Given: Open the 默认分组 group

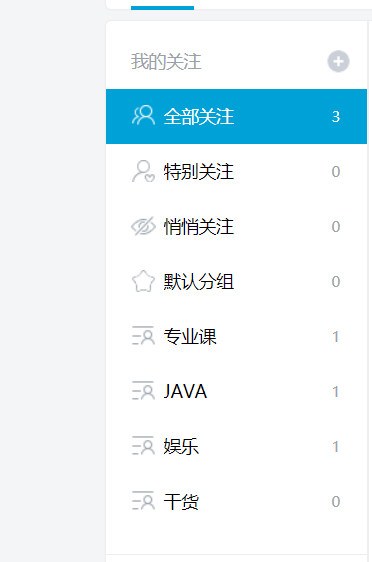Looking at the screenshot, I should coord(237,281).
